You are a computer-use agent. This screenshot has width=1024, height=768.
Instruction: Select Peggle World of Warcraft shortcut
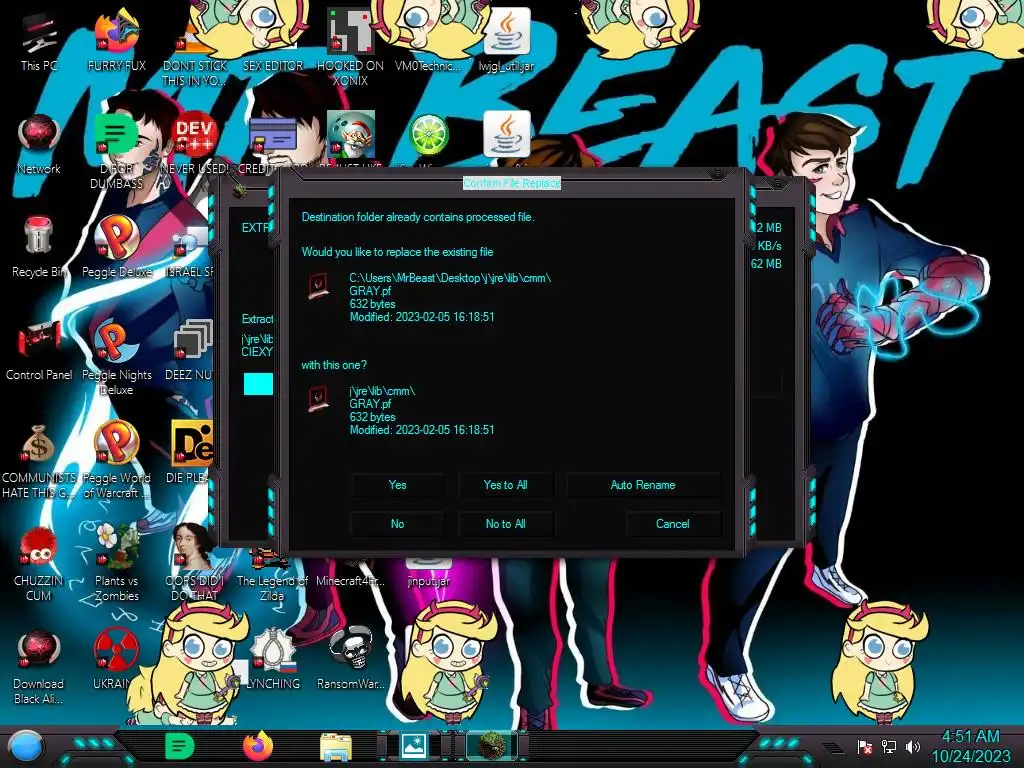point(116,462)
